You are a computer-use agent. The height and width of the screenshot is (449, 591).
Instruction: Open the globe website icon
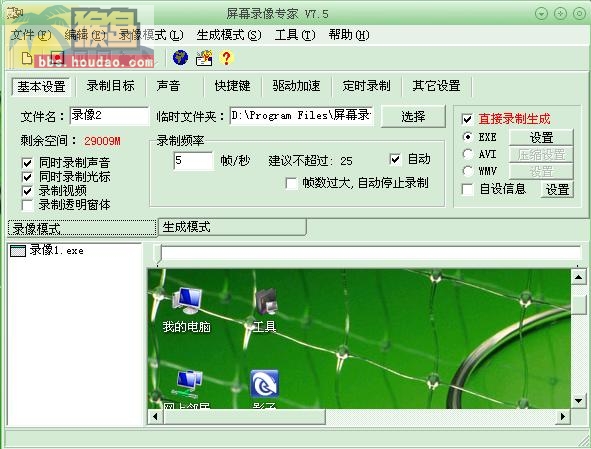pos(181,58)
